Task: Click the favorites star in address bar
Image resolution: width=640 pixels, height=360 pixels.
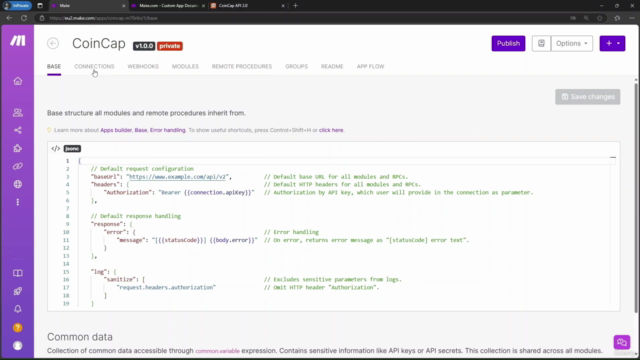Action: pyautogui.click(x=600, y=18)
